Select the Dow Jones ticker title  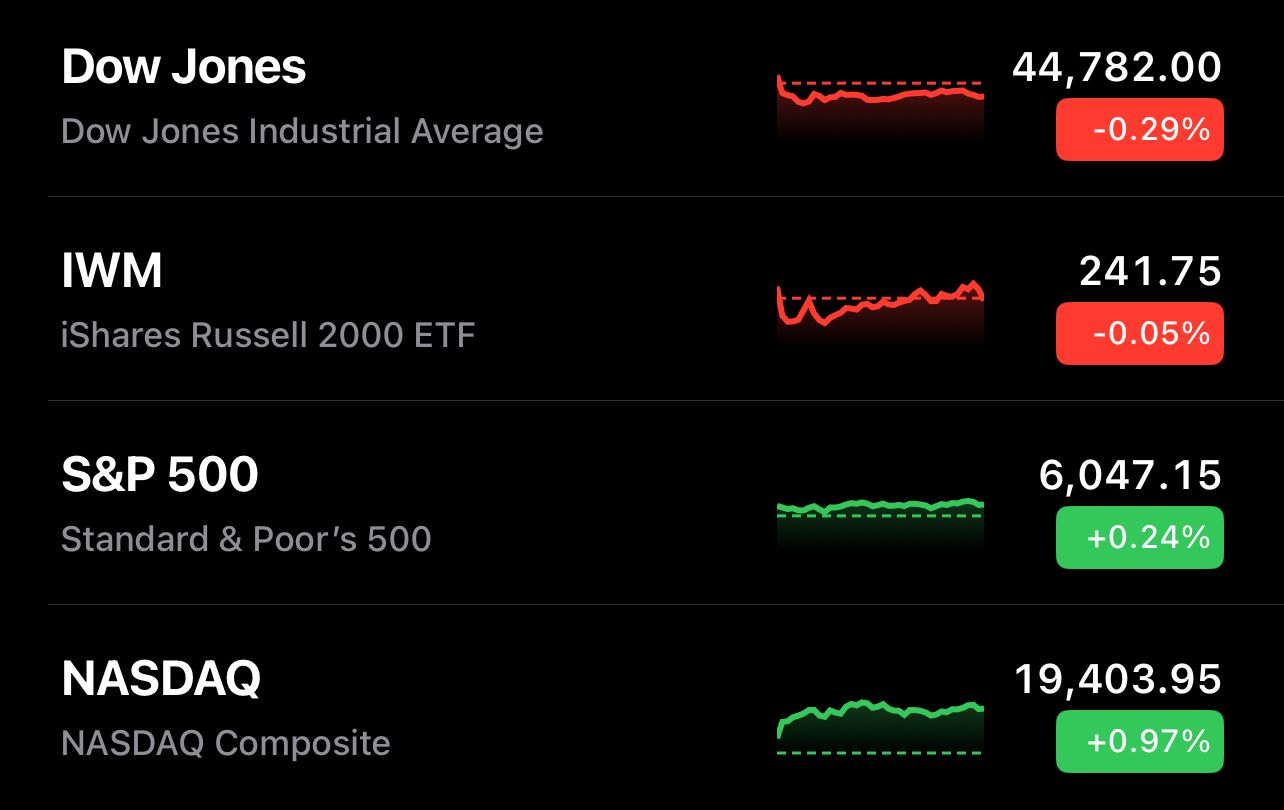point(184,68)
